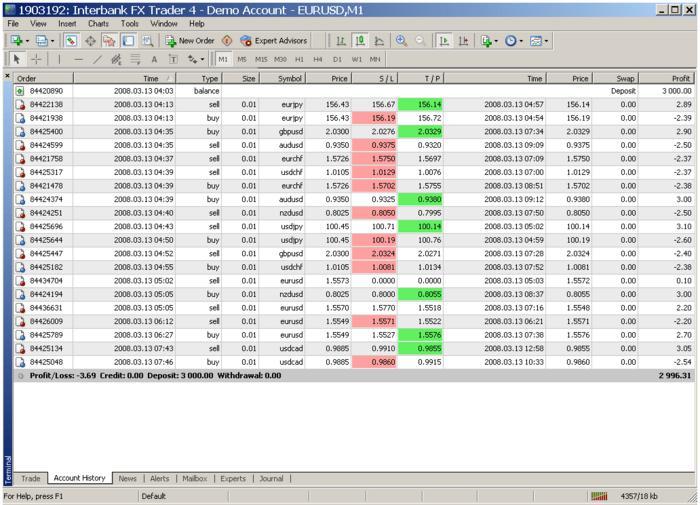
Task: Toggle the M1 timeframe button
Action: [223, 59]
